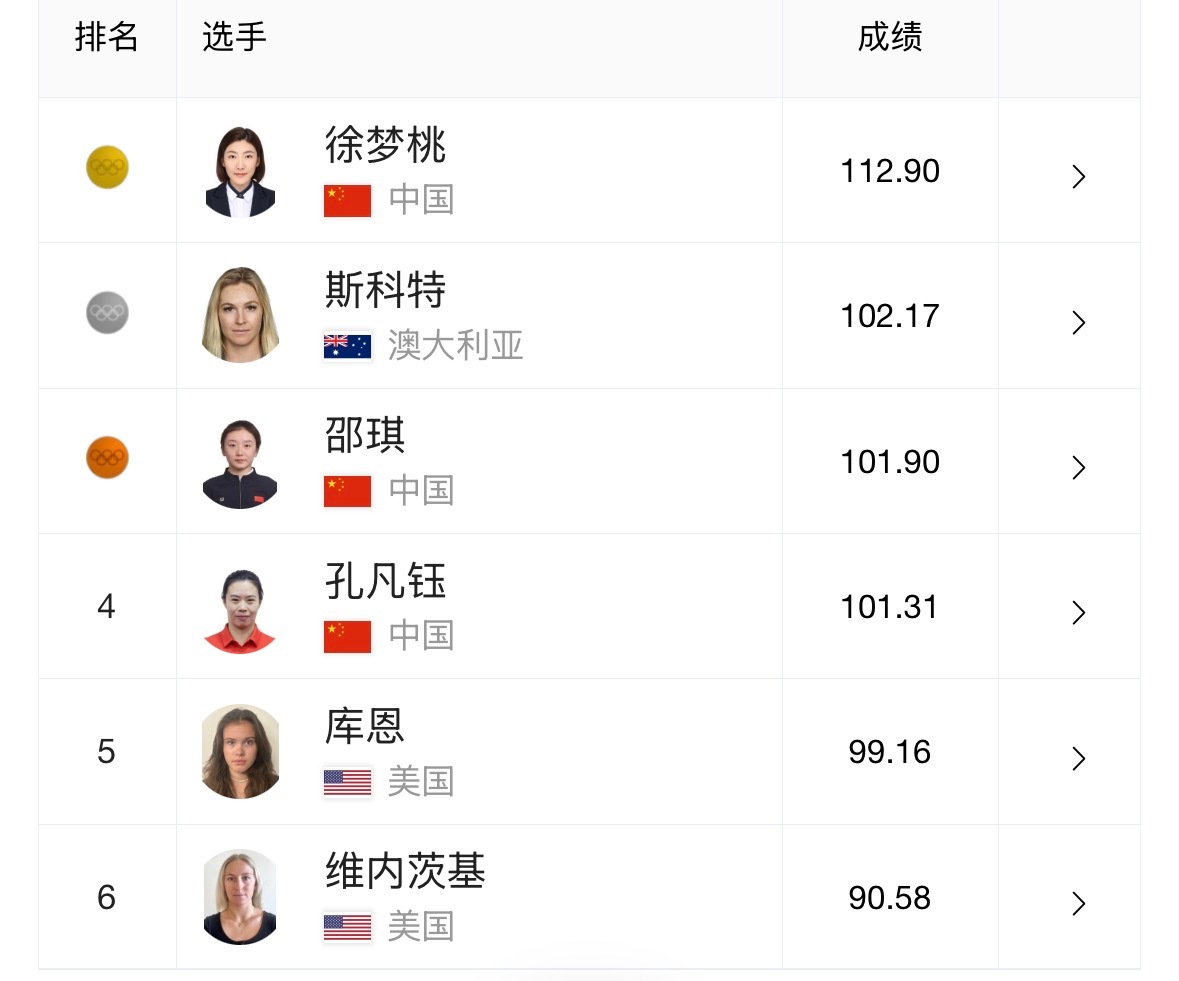This screenshot has height=981, width=1179.
Task: Click the China flag next to 徐梦桃
Action: pyautogui.click(x=347, y=198)
